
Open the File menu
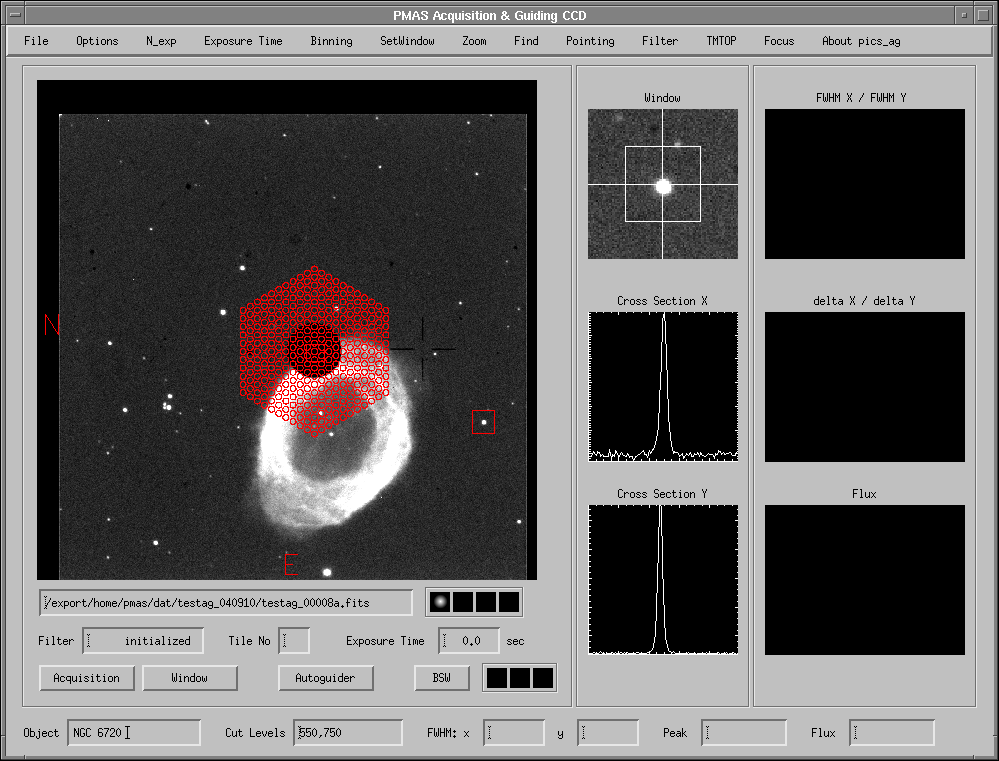[36, 41]
